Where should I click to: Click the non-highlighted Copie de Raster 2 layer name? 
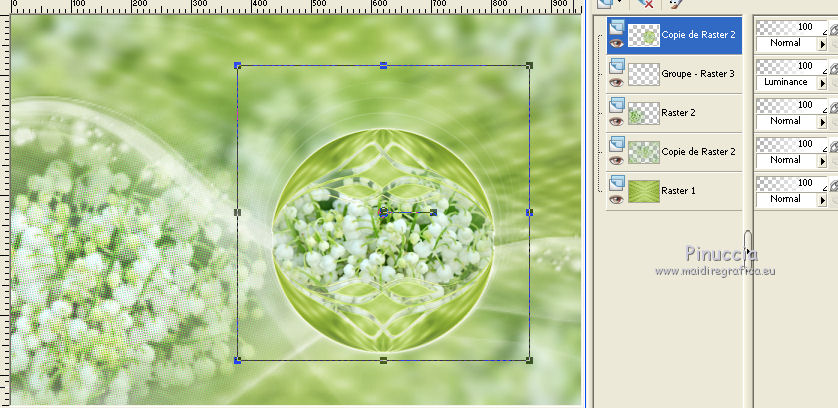click(x=699, y=152)
